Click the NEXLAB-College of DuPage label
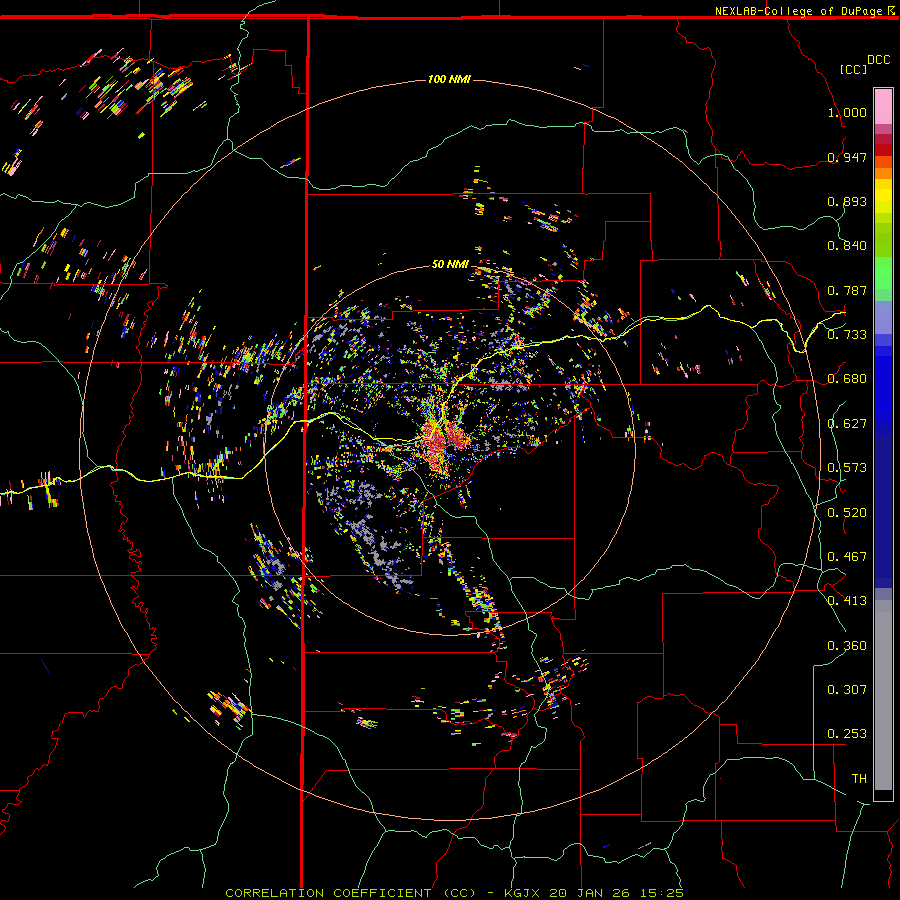 point(798,11)
